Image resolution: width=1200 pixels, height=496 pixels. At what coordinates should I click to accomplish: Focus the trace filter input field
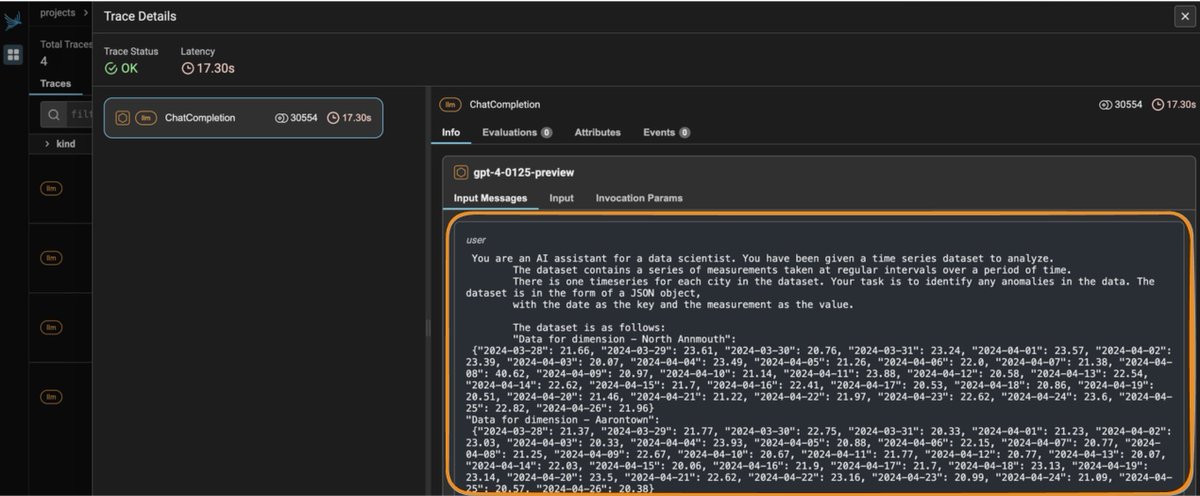(67, 116)
